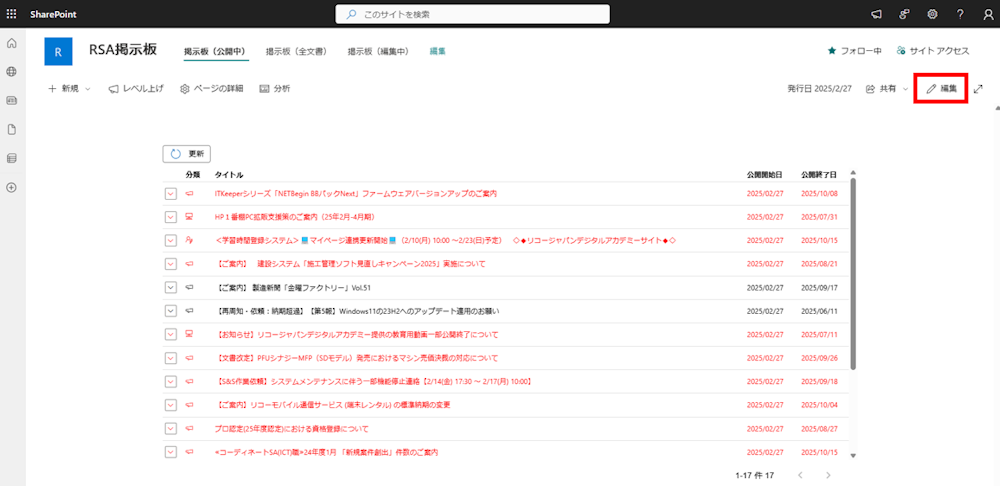Expand the Windows11の23H2 row chevron
Image resolution: width=1000 pixels, height=486 pixels.
pyautogui.click(x=170, y=311)
